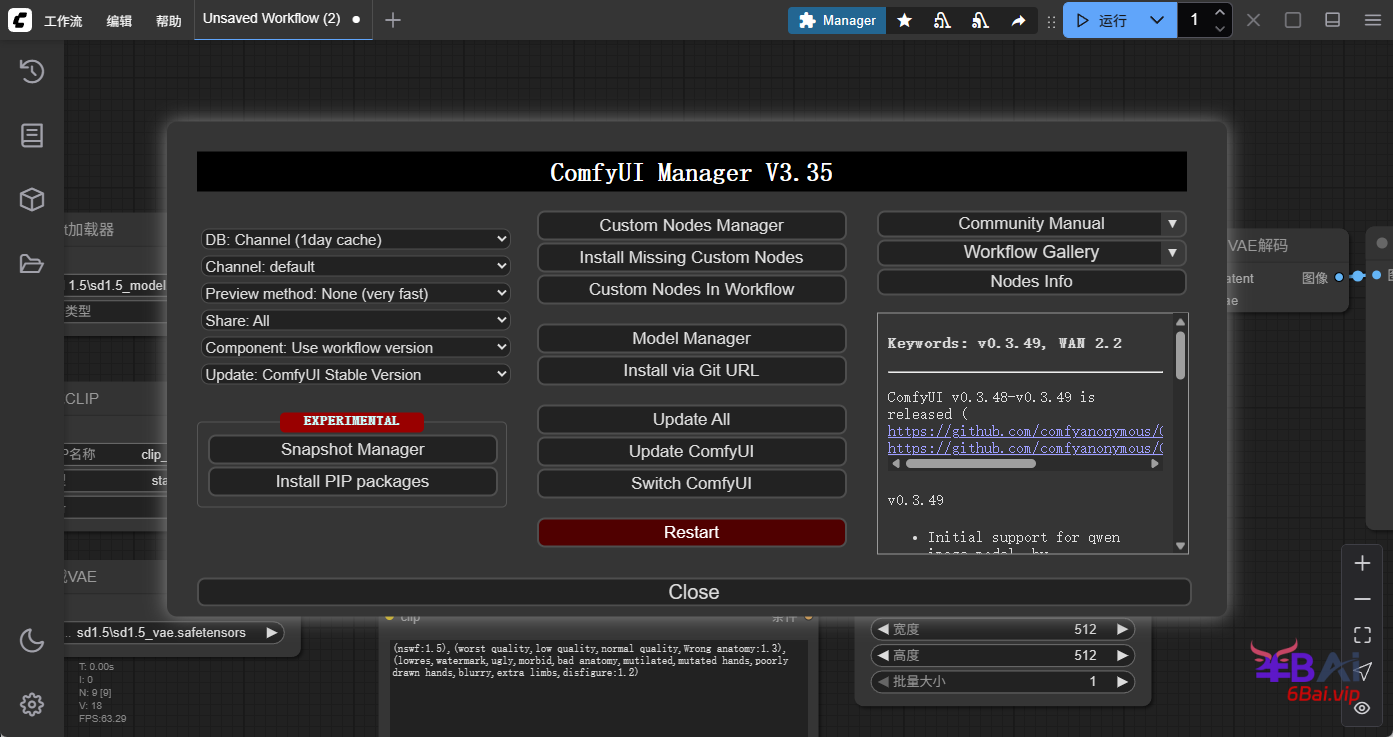
Task: Open the queue history sidebar panel
Action: (32, 71)
